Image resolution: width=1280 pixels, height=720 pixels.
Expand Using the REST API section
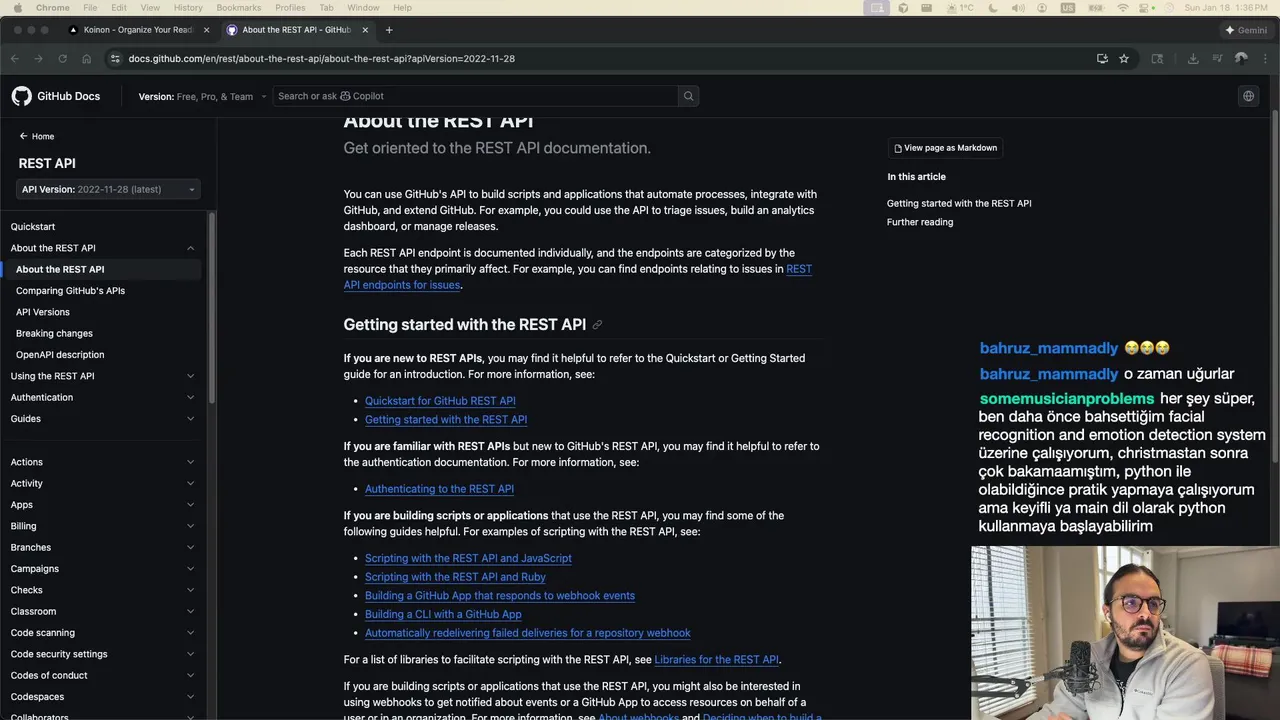(x=190, y=376)
